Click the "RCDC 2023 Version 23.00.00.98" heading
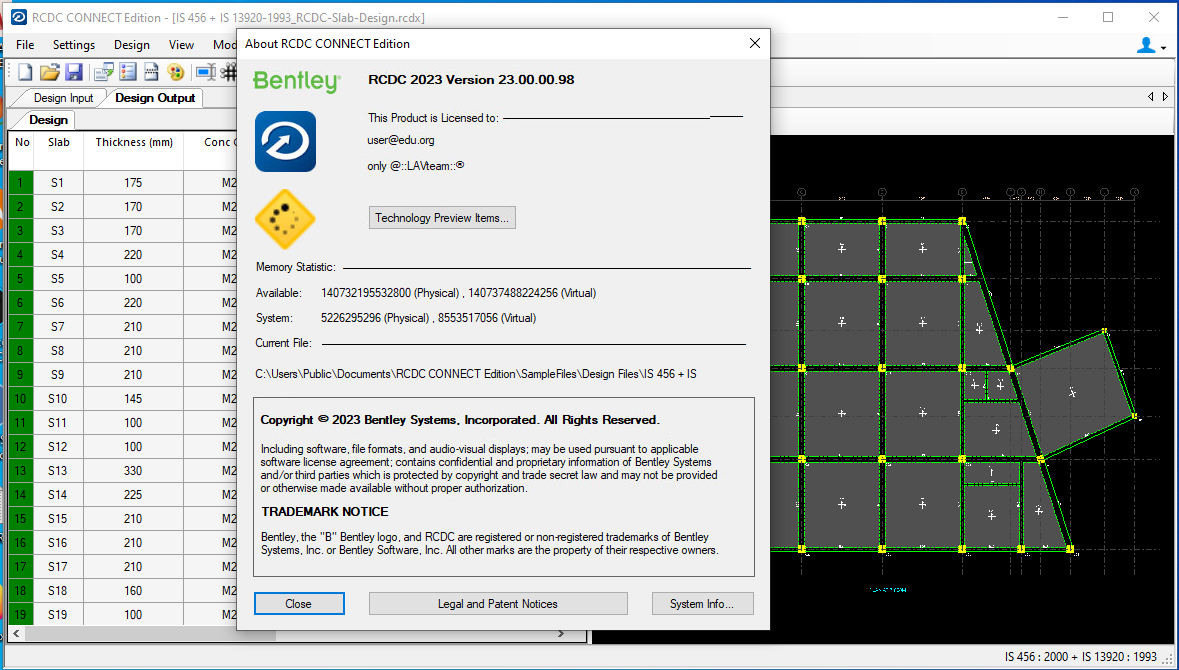Screen dimensions: 1179x670 pyautogui.click(x=471, y=80)
